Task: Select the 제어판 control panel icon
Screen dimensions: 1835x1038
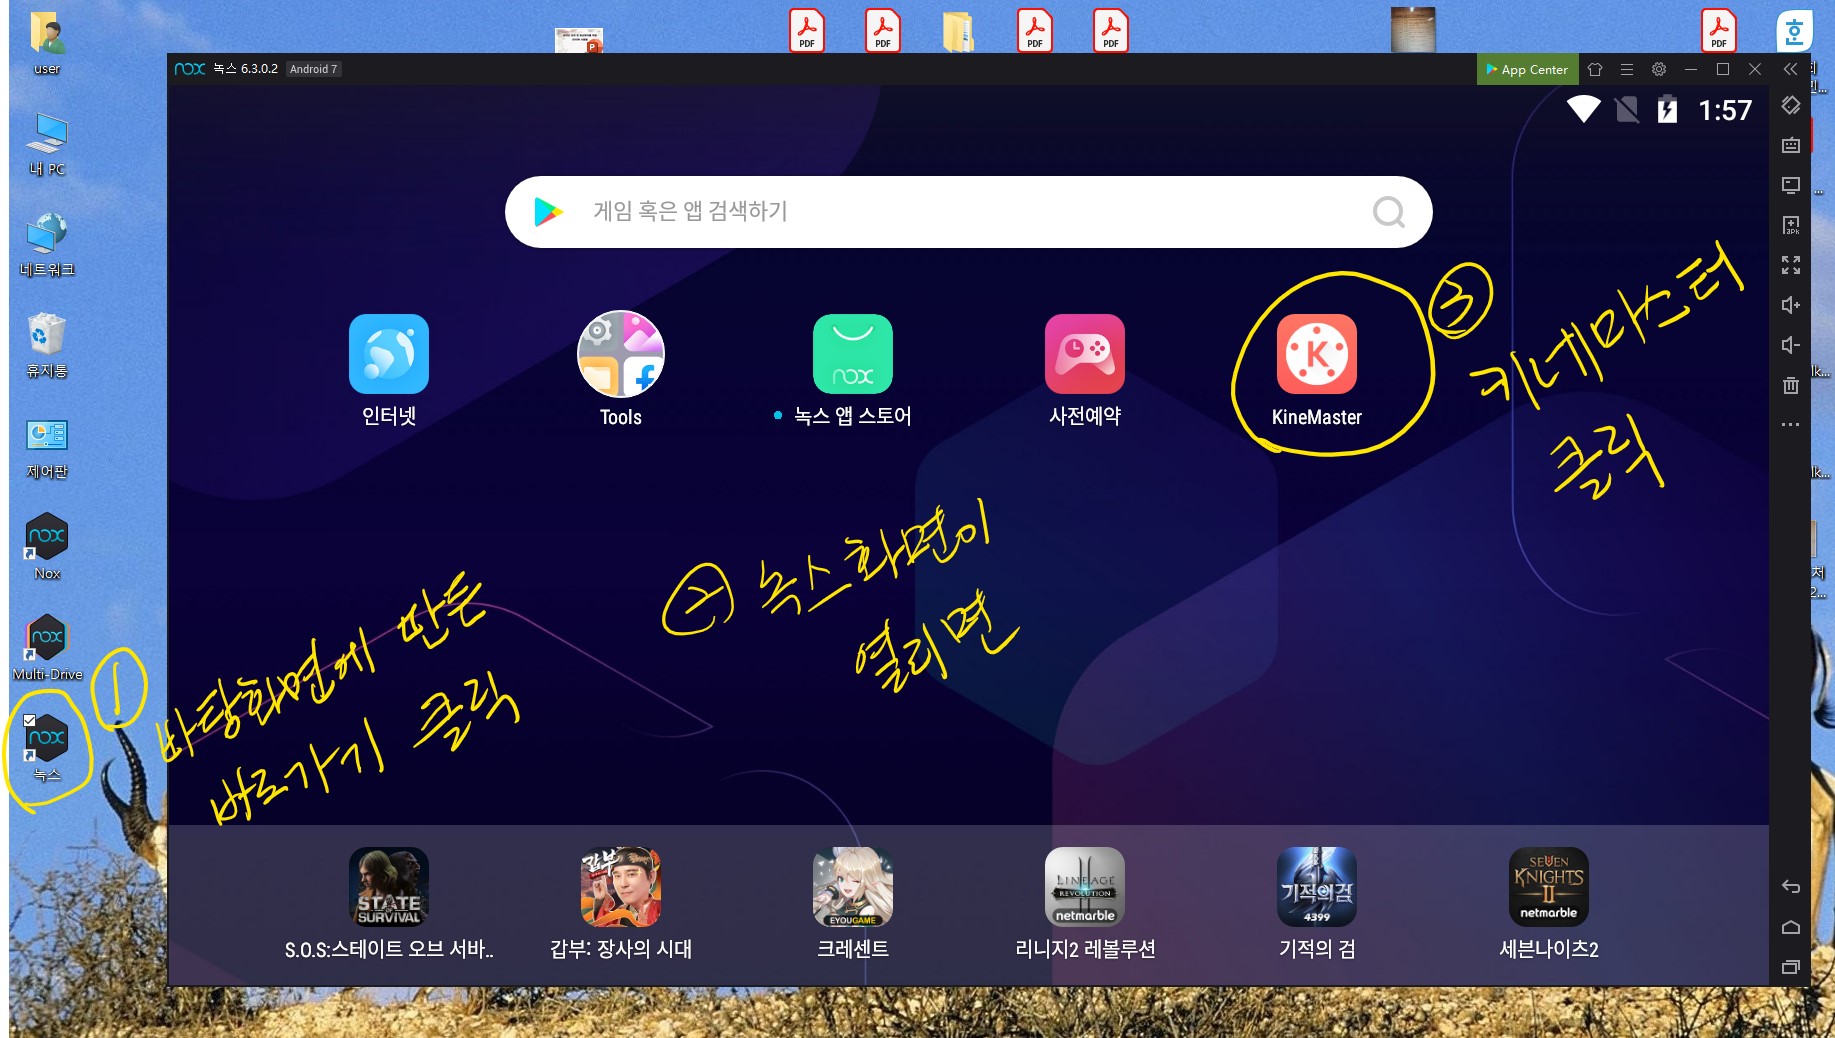Action: pos(46,448)
